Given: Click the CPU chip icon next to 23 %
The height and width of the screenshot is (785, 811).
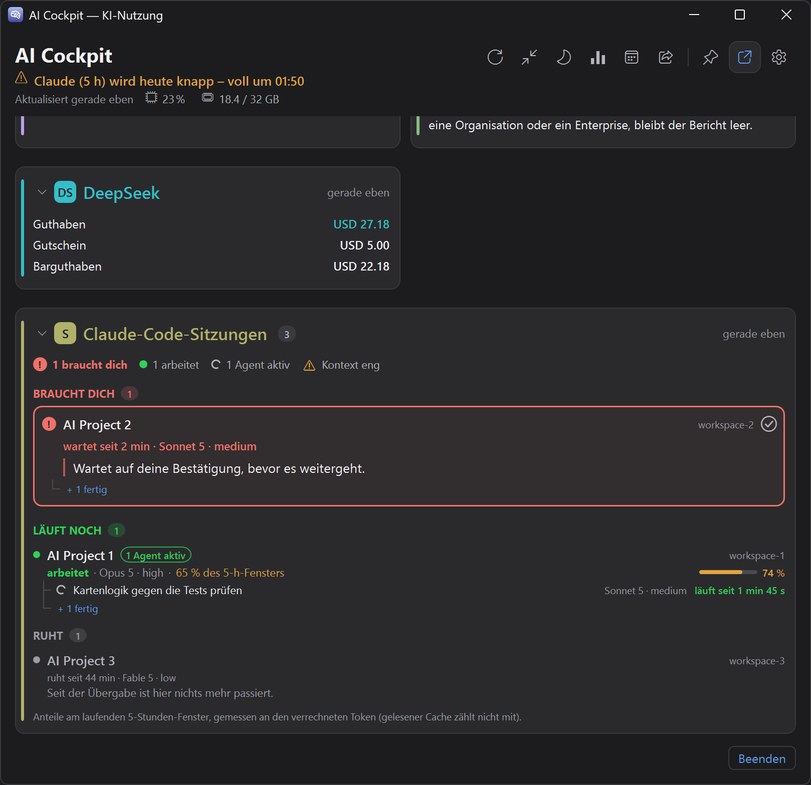Looking at the screenshot, I should click(x=151, y=98).
